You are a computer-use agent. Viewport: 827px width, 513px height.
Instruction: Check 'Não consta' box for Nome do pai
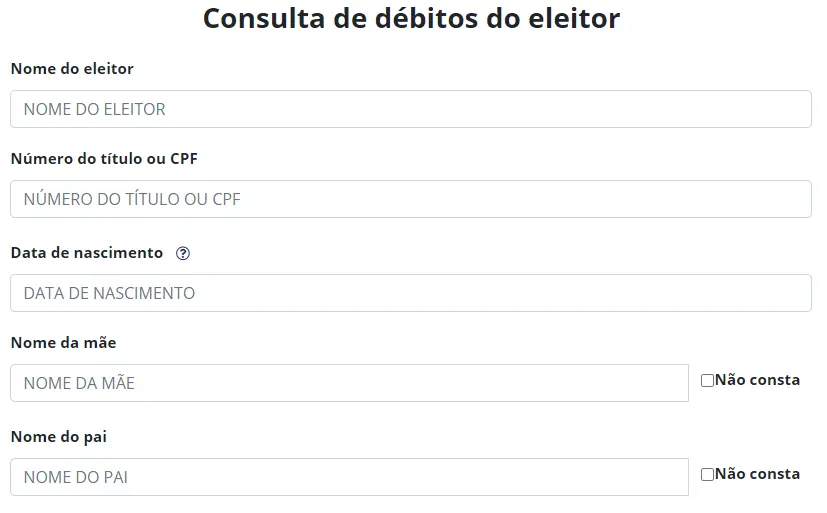click(707, 474)
